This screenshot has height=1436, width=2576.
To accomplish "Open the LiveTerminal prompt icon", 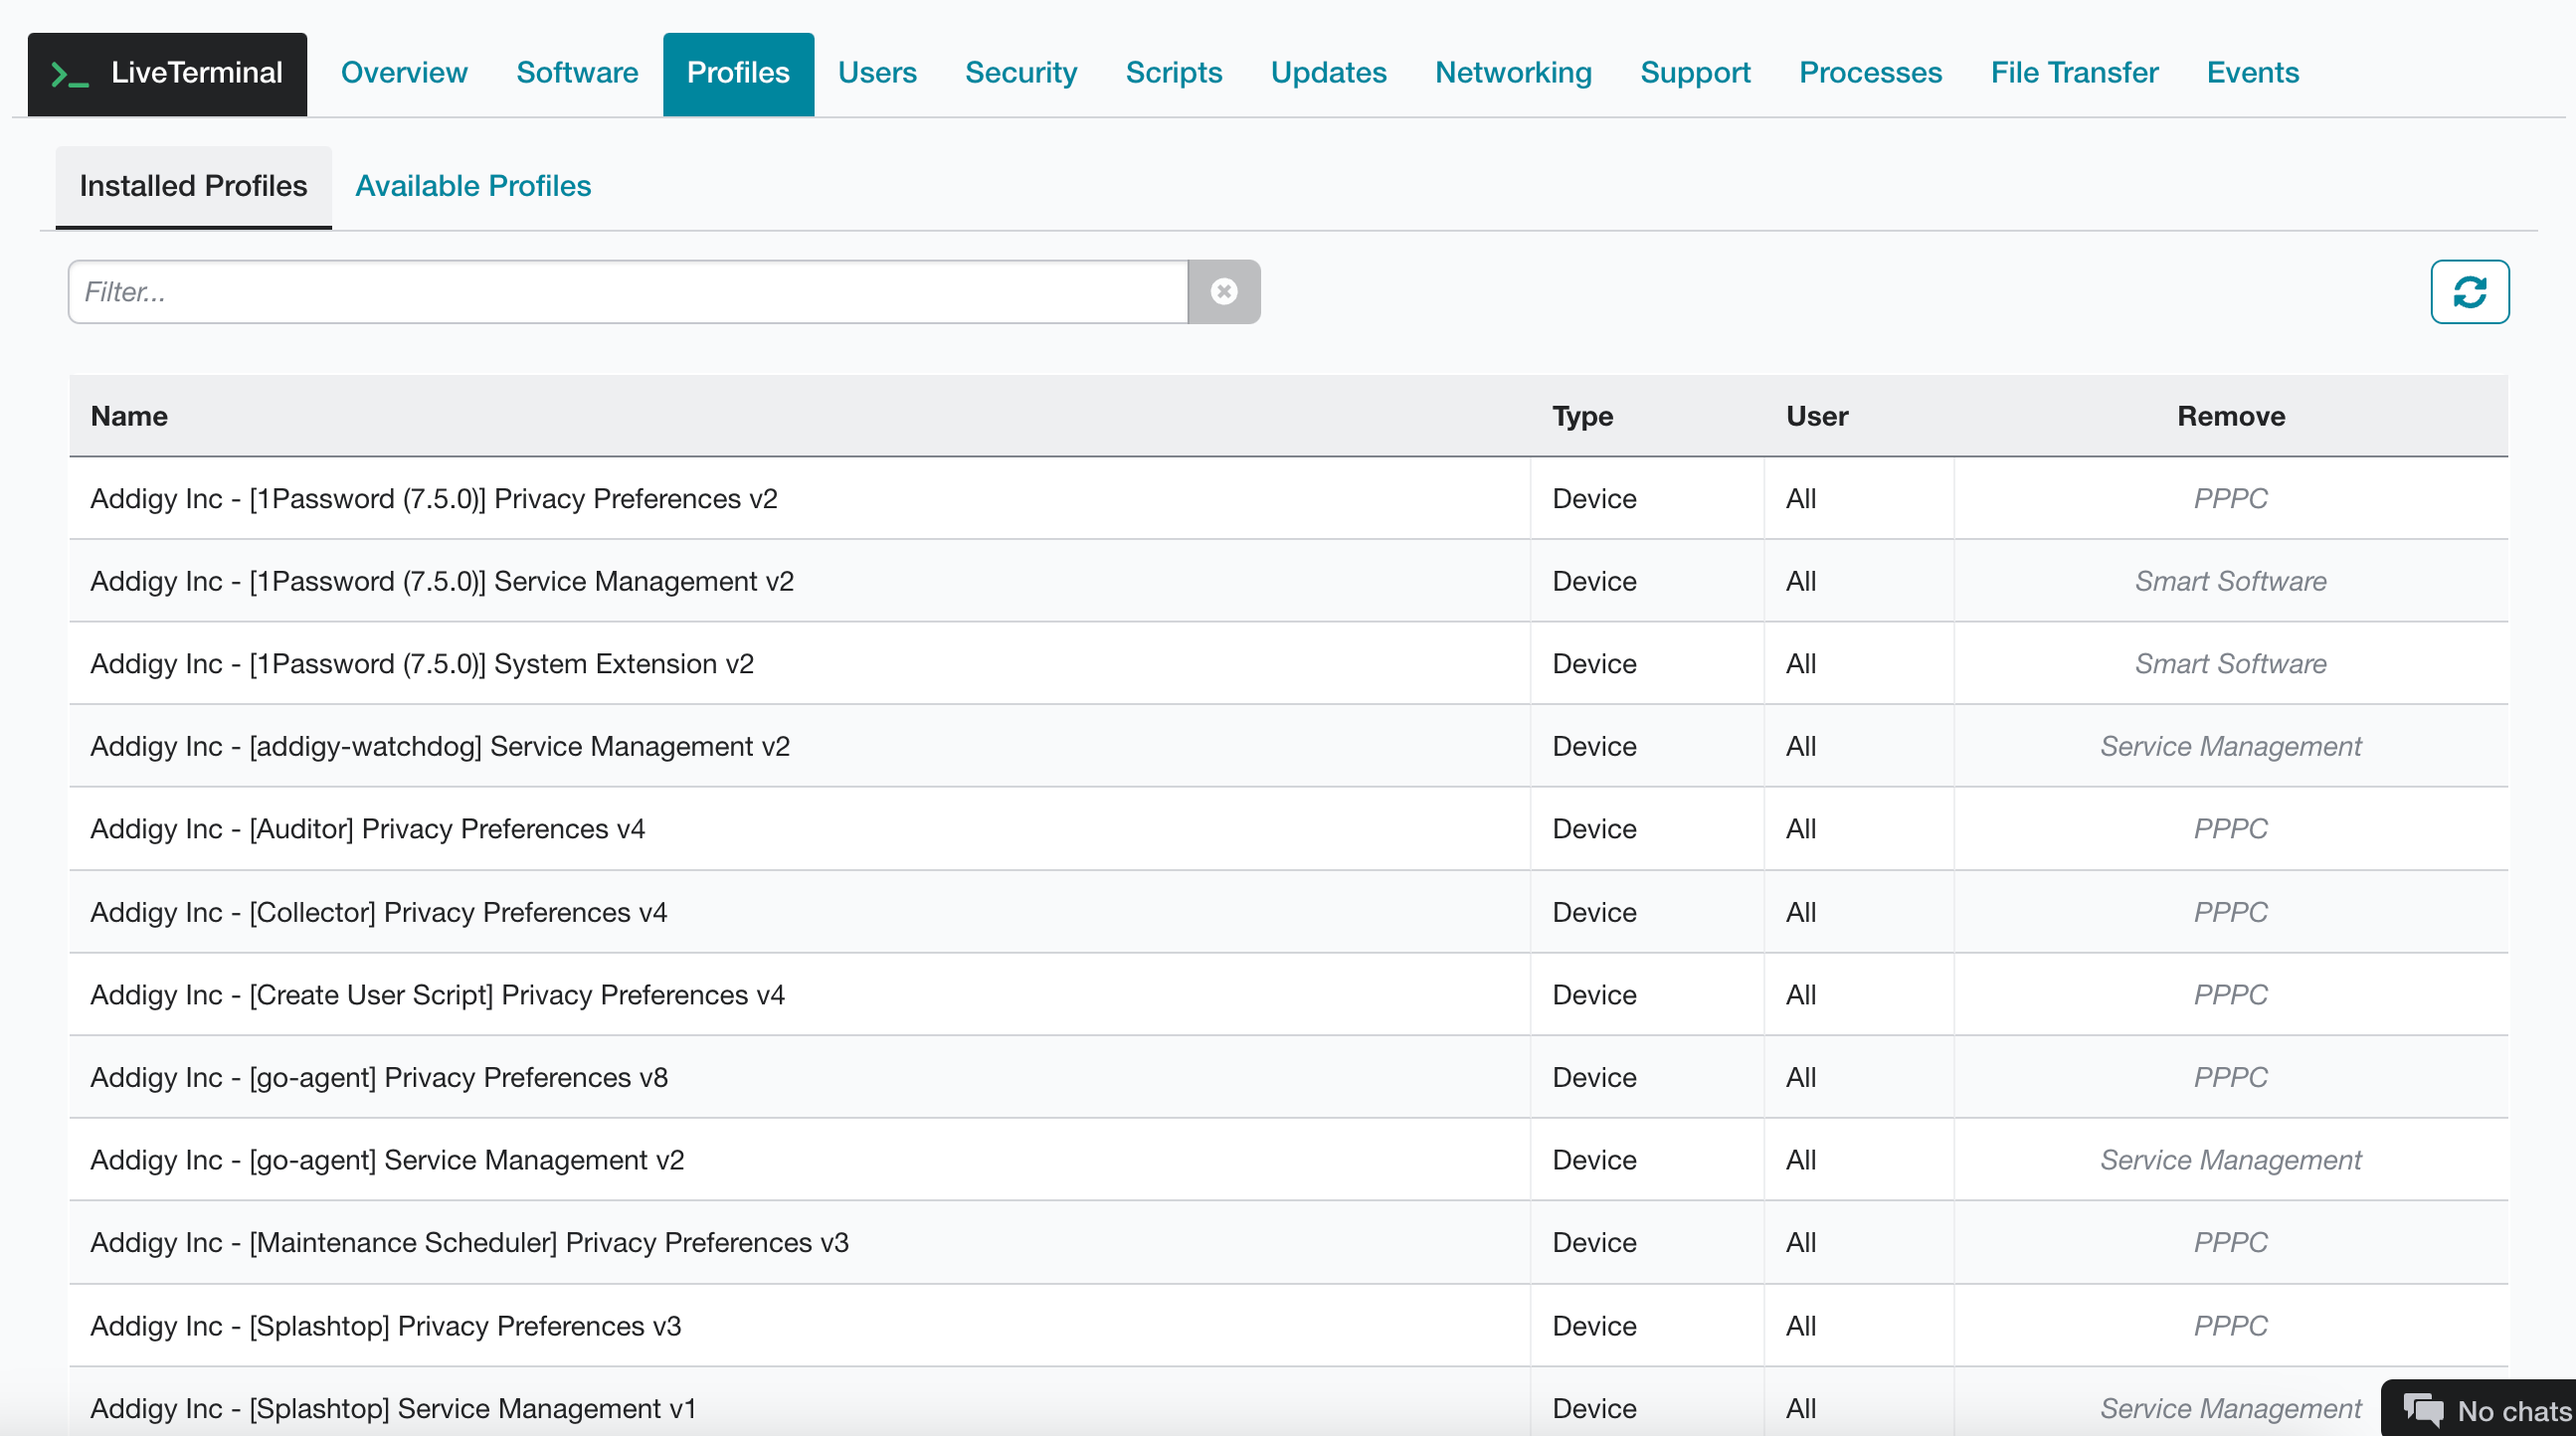I will click(70, 74).
